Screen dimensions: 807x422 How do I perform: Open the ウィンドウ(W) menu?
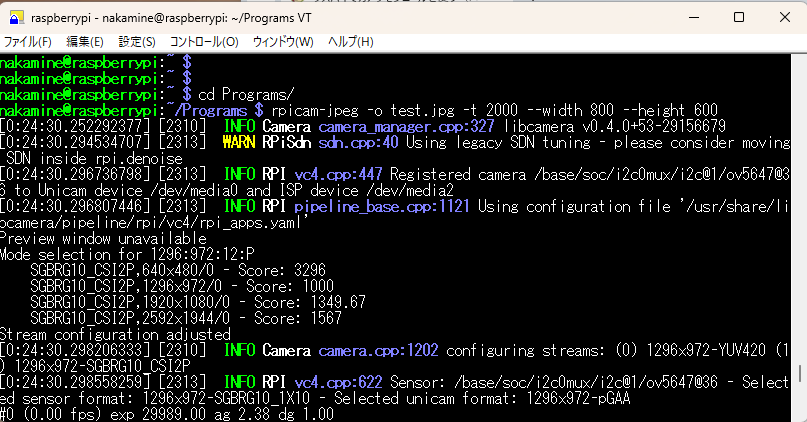pos(283,42)
